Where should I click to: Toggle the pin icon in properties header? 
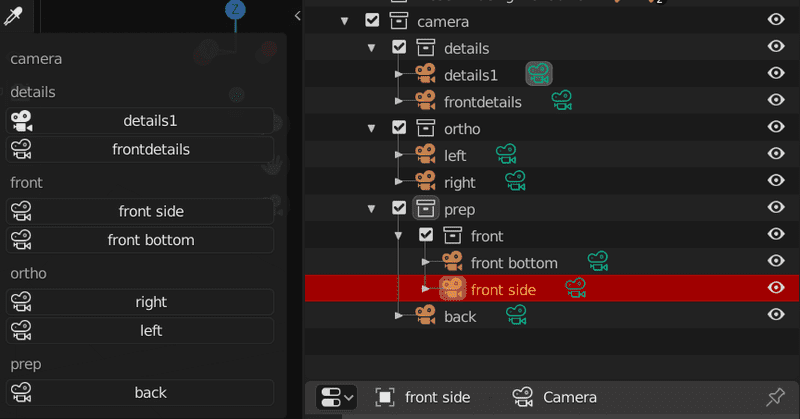pyautogui.click(x=776, y=397)
